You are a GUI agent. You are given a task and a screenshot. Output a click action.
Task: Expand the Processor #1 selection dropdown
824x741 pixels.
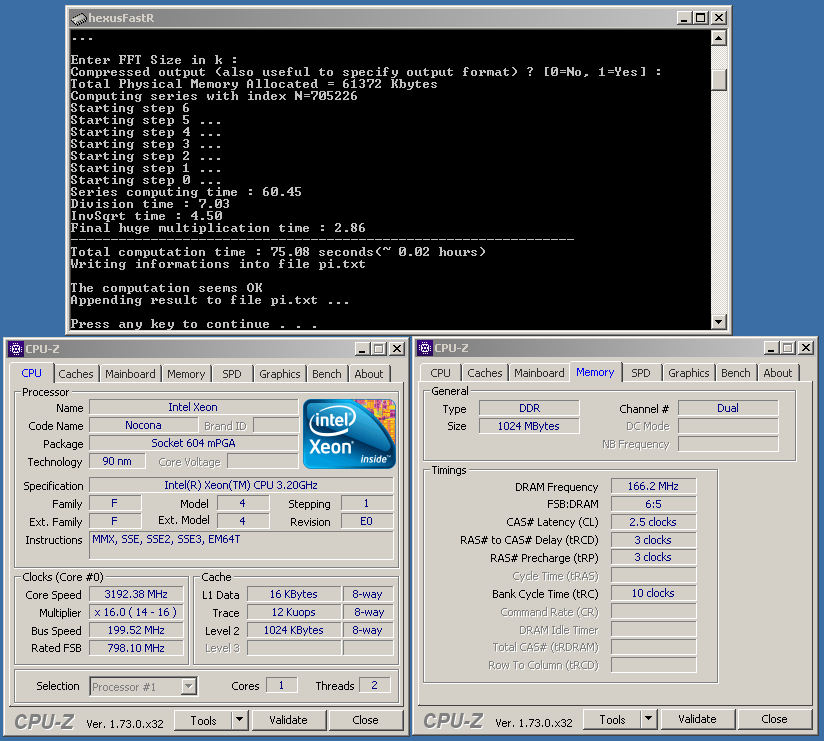coord(189,686)
